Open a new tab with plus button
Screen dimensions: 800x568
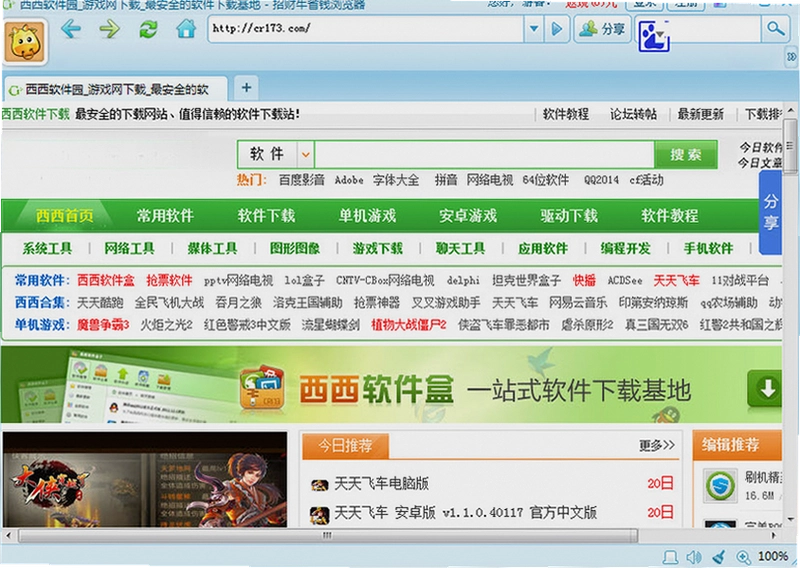246,88
